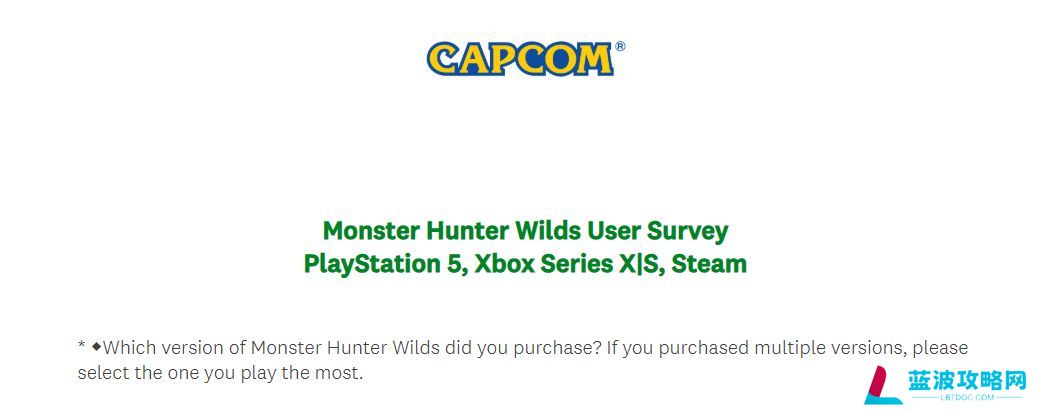Click the 蓝波攻略网 watermark text

966,381
